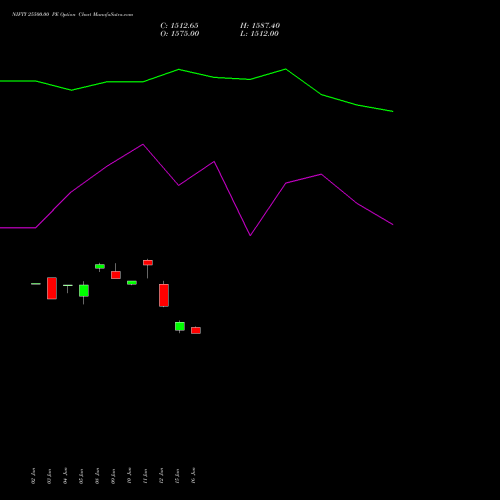Screen dimensions: 500x500
Task: Select the open value O: 1575.00
Action: (180, 33)
